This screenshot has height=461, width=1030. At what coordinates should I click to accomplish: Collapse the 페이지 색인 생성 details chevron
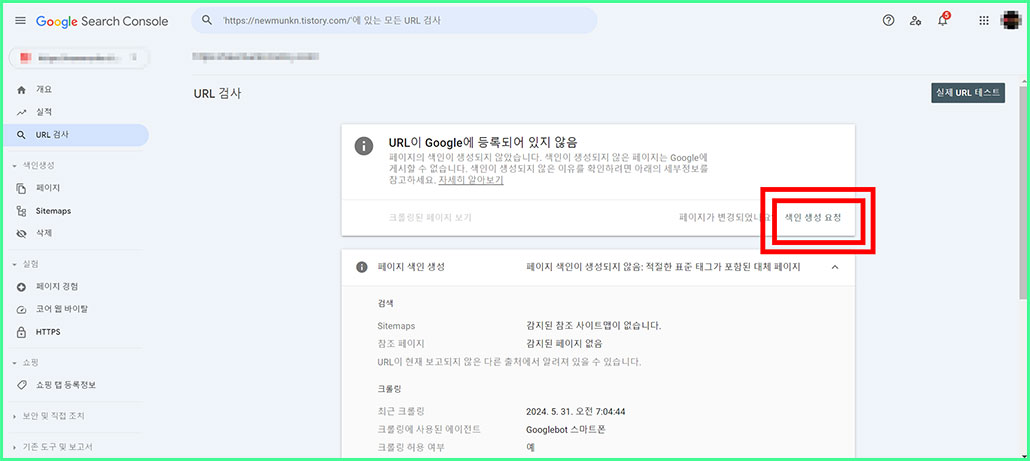tap(835, 267)
